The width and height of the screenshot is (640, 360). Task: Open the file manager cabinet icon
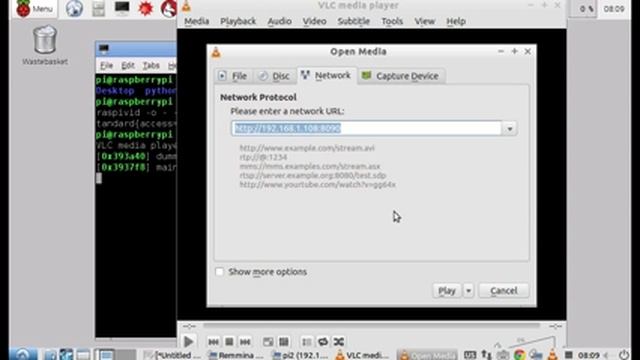coord(98,9)
